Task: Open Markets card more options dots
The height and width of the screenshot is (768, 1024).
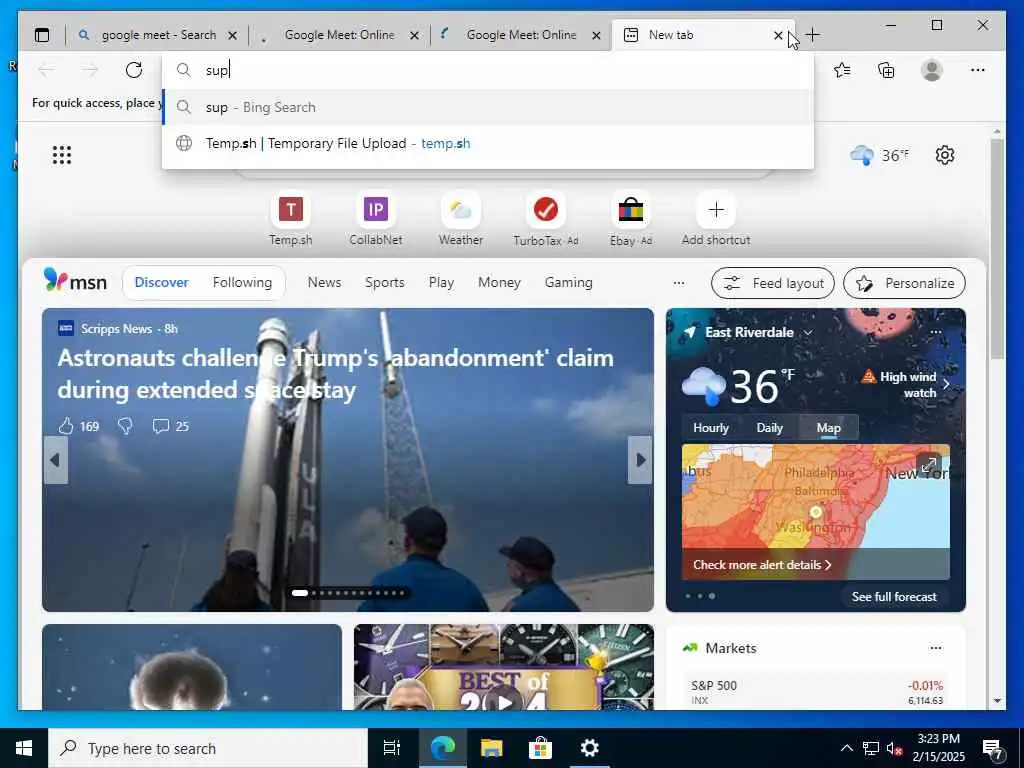Action: coord(936,648)
